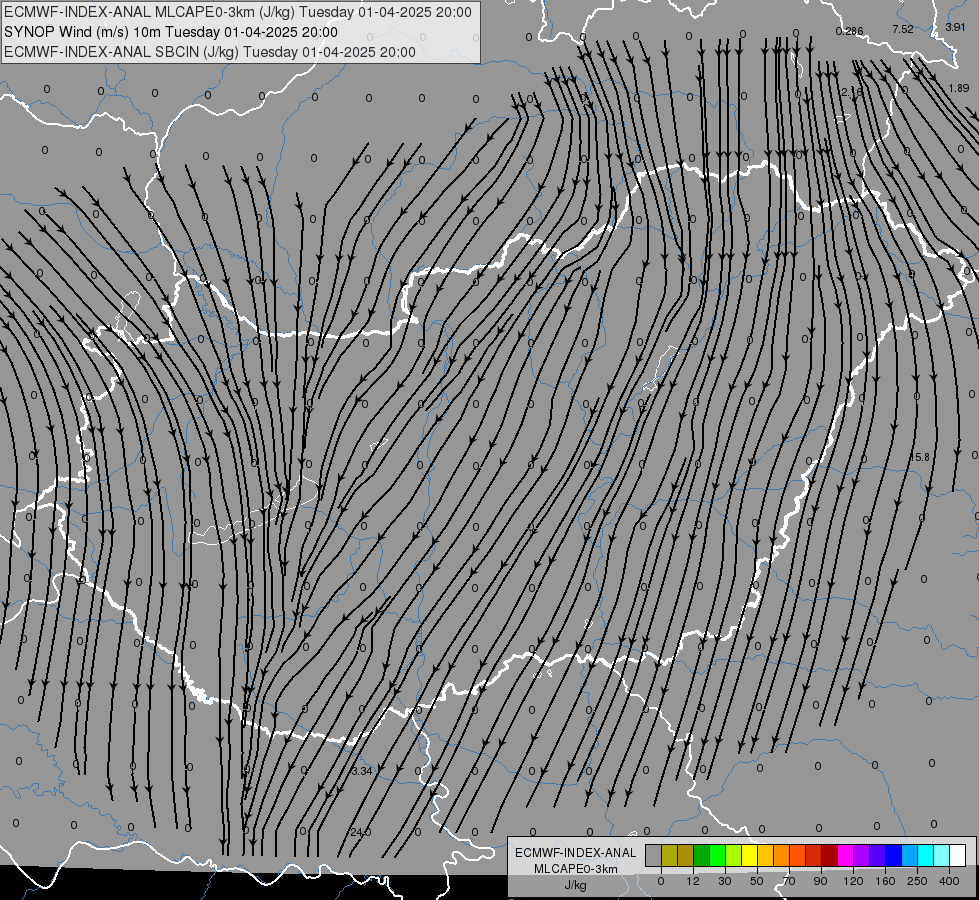Click the gray legend swatch left of 0
The height and width of the screenshot is (900, 979).
click(x=653, y=856)
